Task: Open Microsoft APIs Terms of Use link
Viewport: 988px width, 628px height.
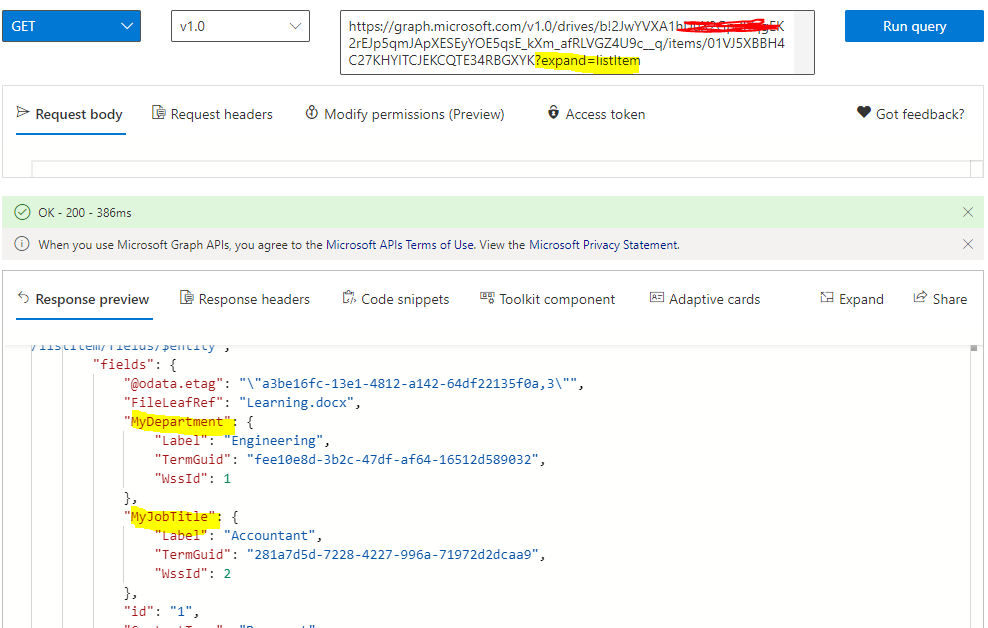Action: click(x=399, y=244)
